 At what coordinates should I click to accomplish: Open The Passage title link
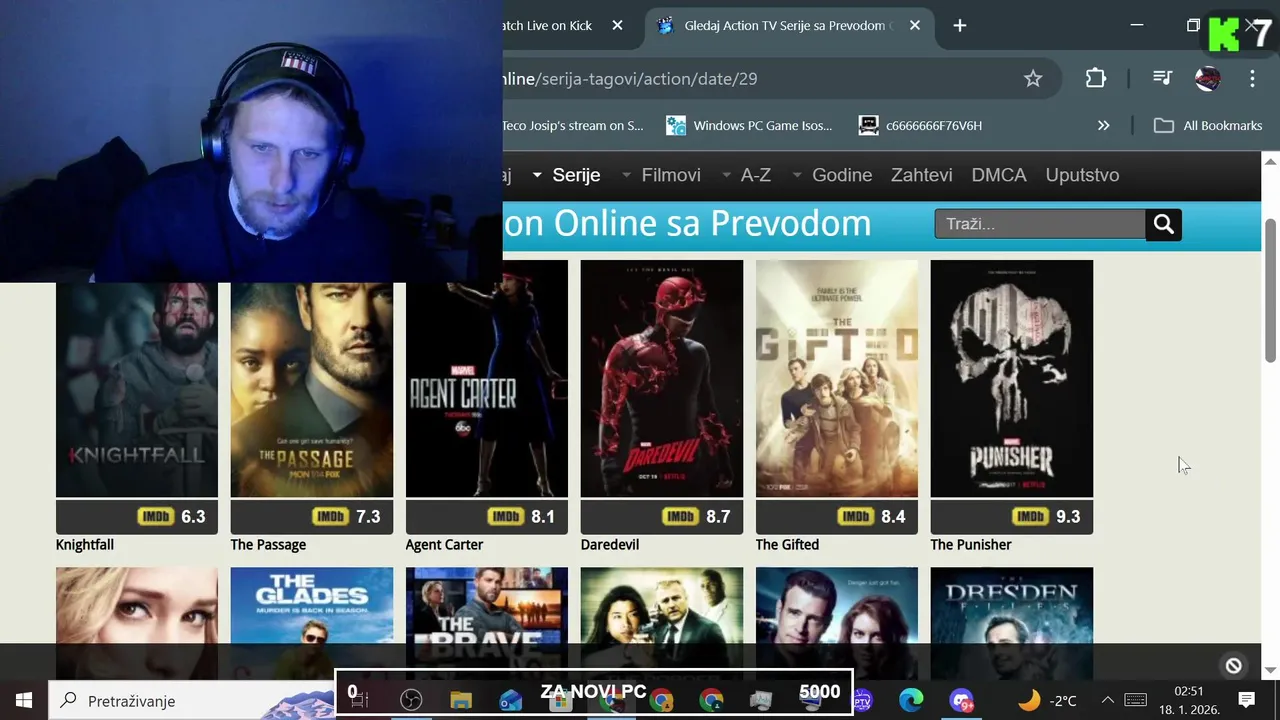[268, 544]
